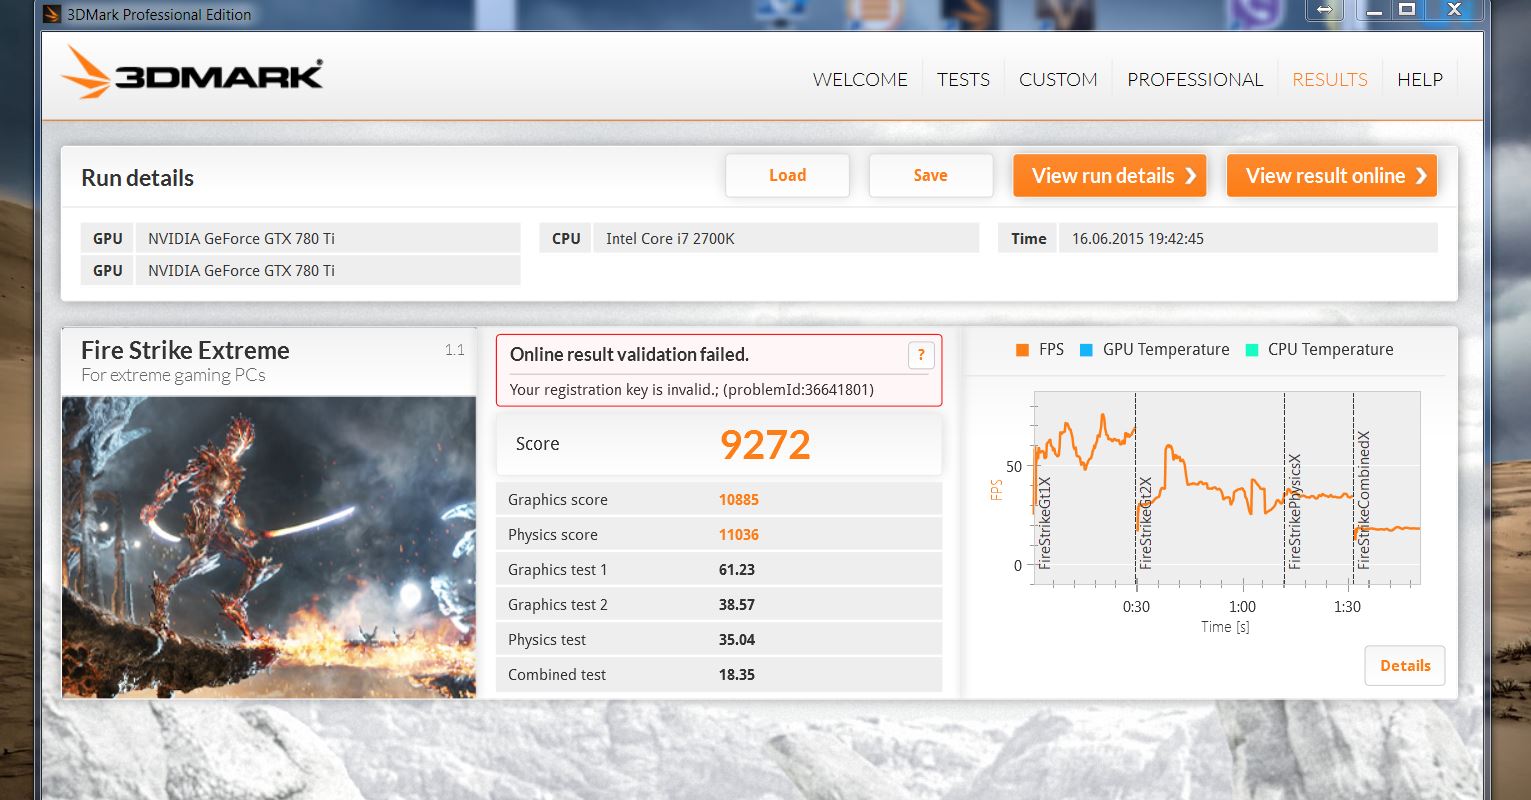The height and width of the screenshot is (800, 1531).
Task: Select the FireStrikePhysicsX chart marker
Action: [x=1295, y=512]
